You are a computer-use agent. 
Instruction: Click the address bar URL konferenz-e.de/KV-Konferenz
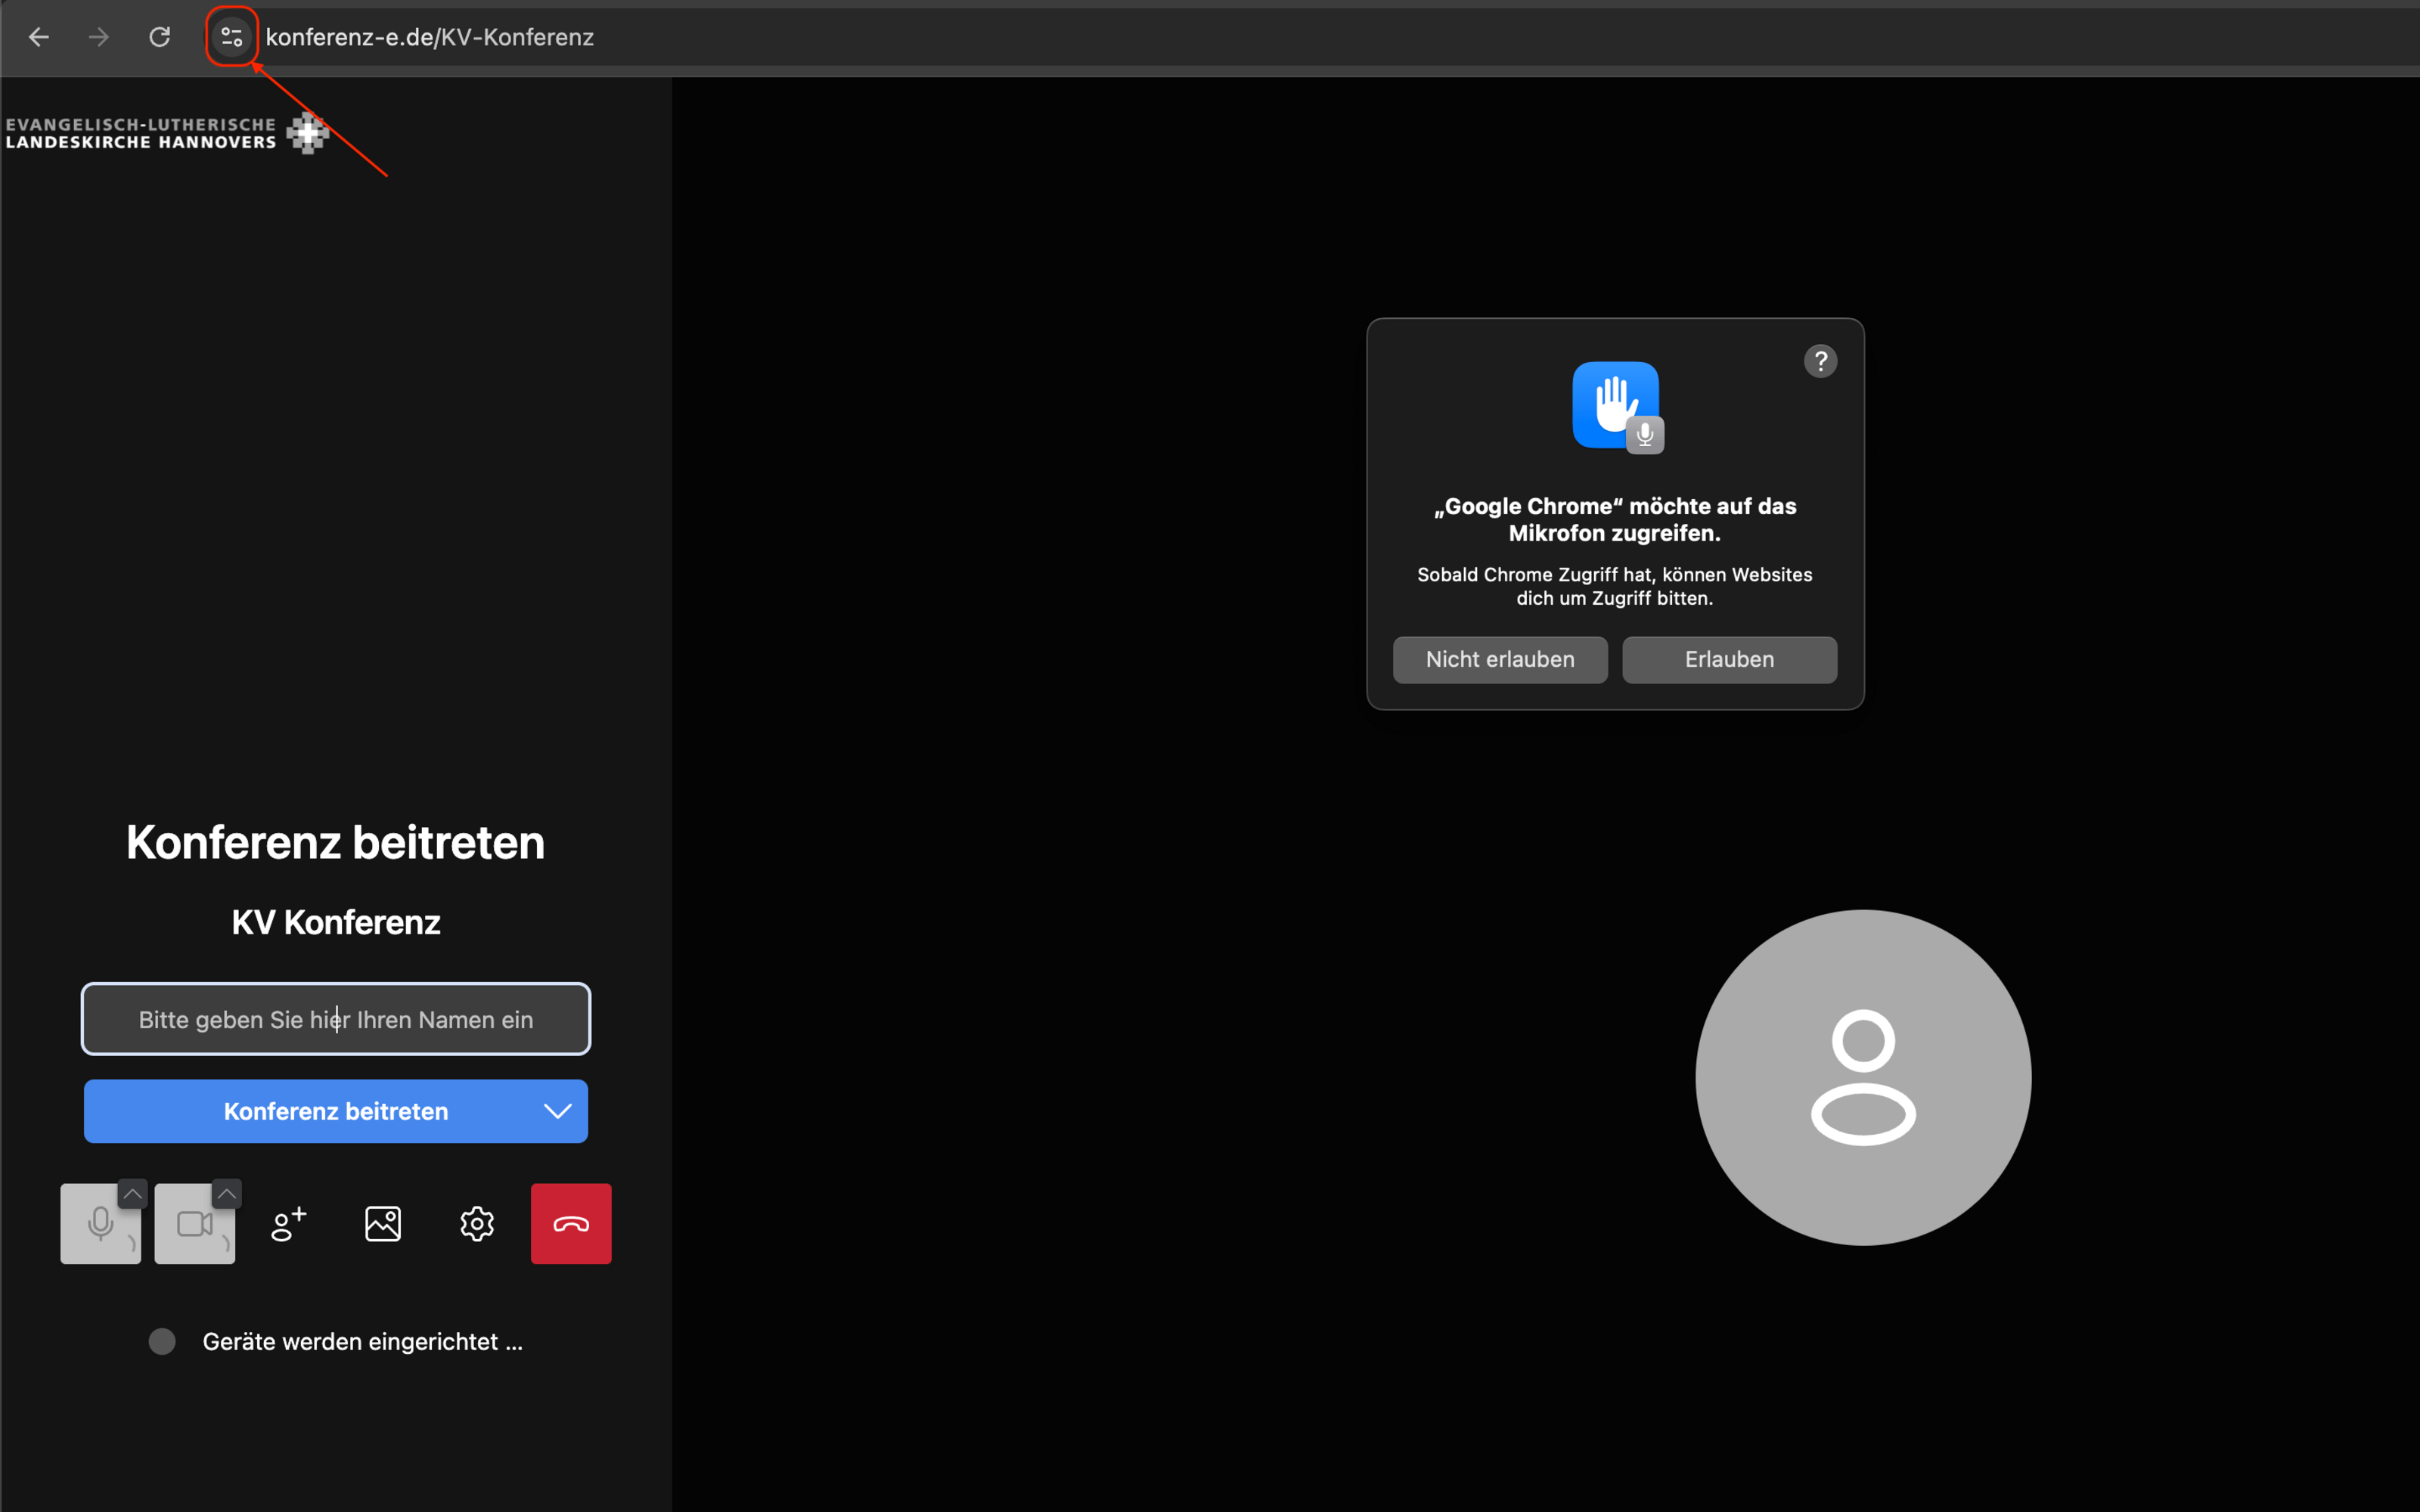(x=430, y=37)
